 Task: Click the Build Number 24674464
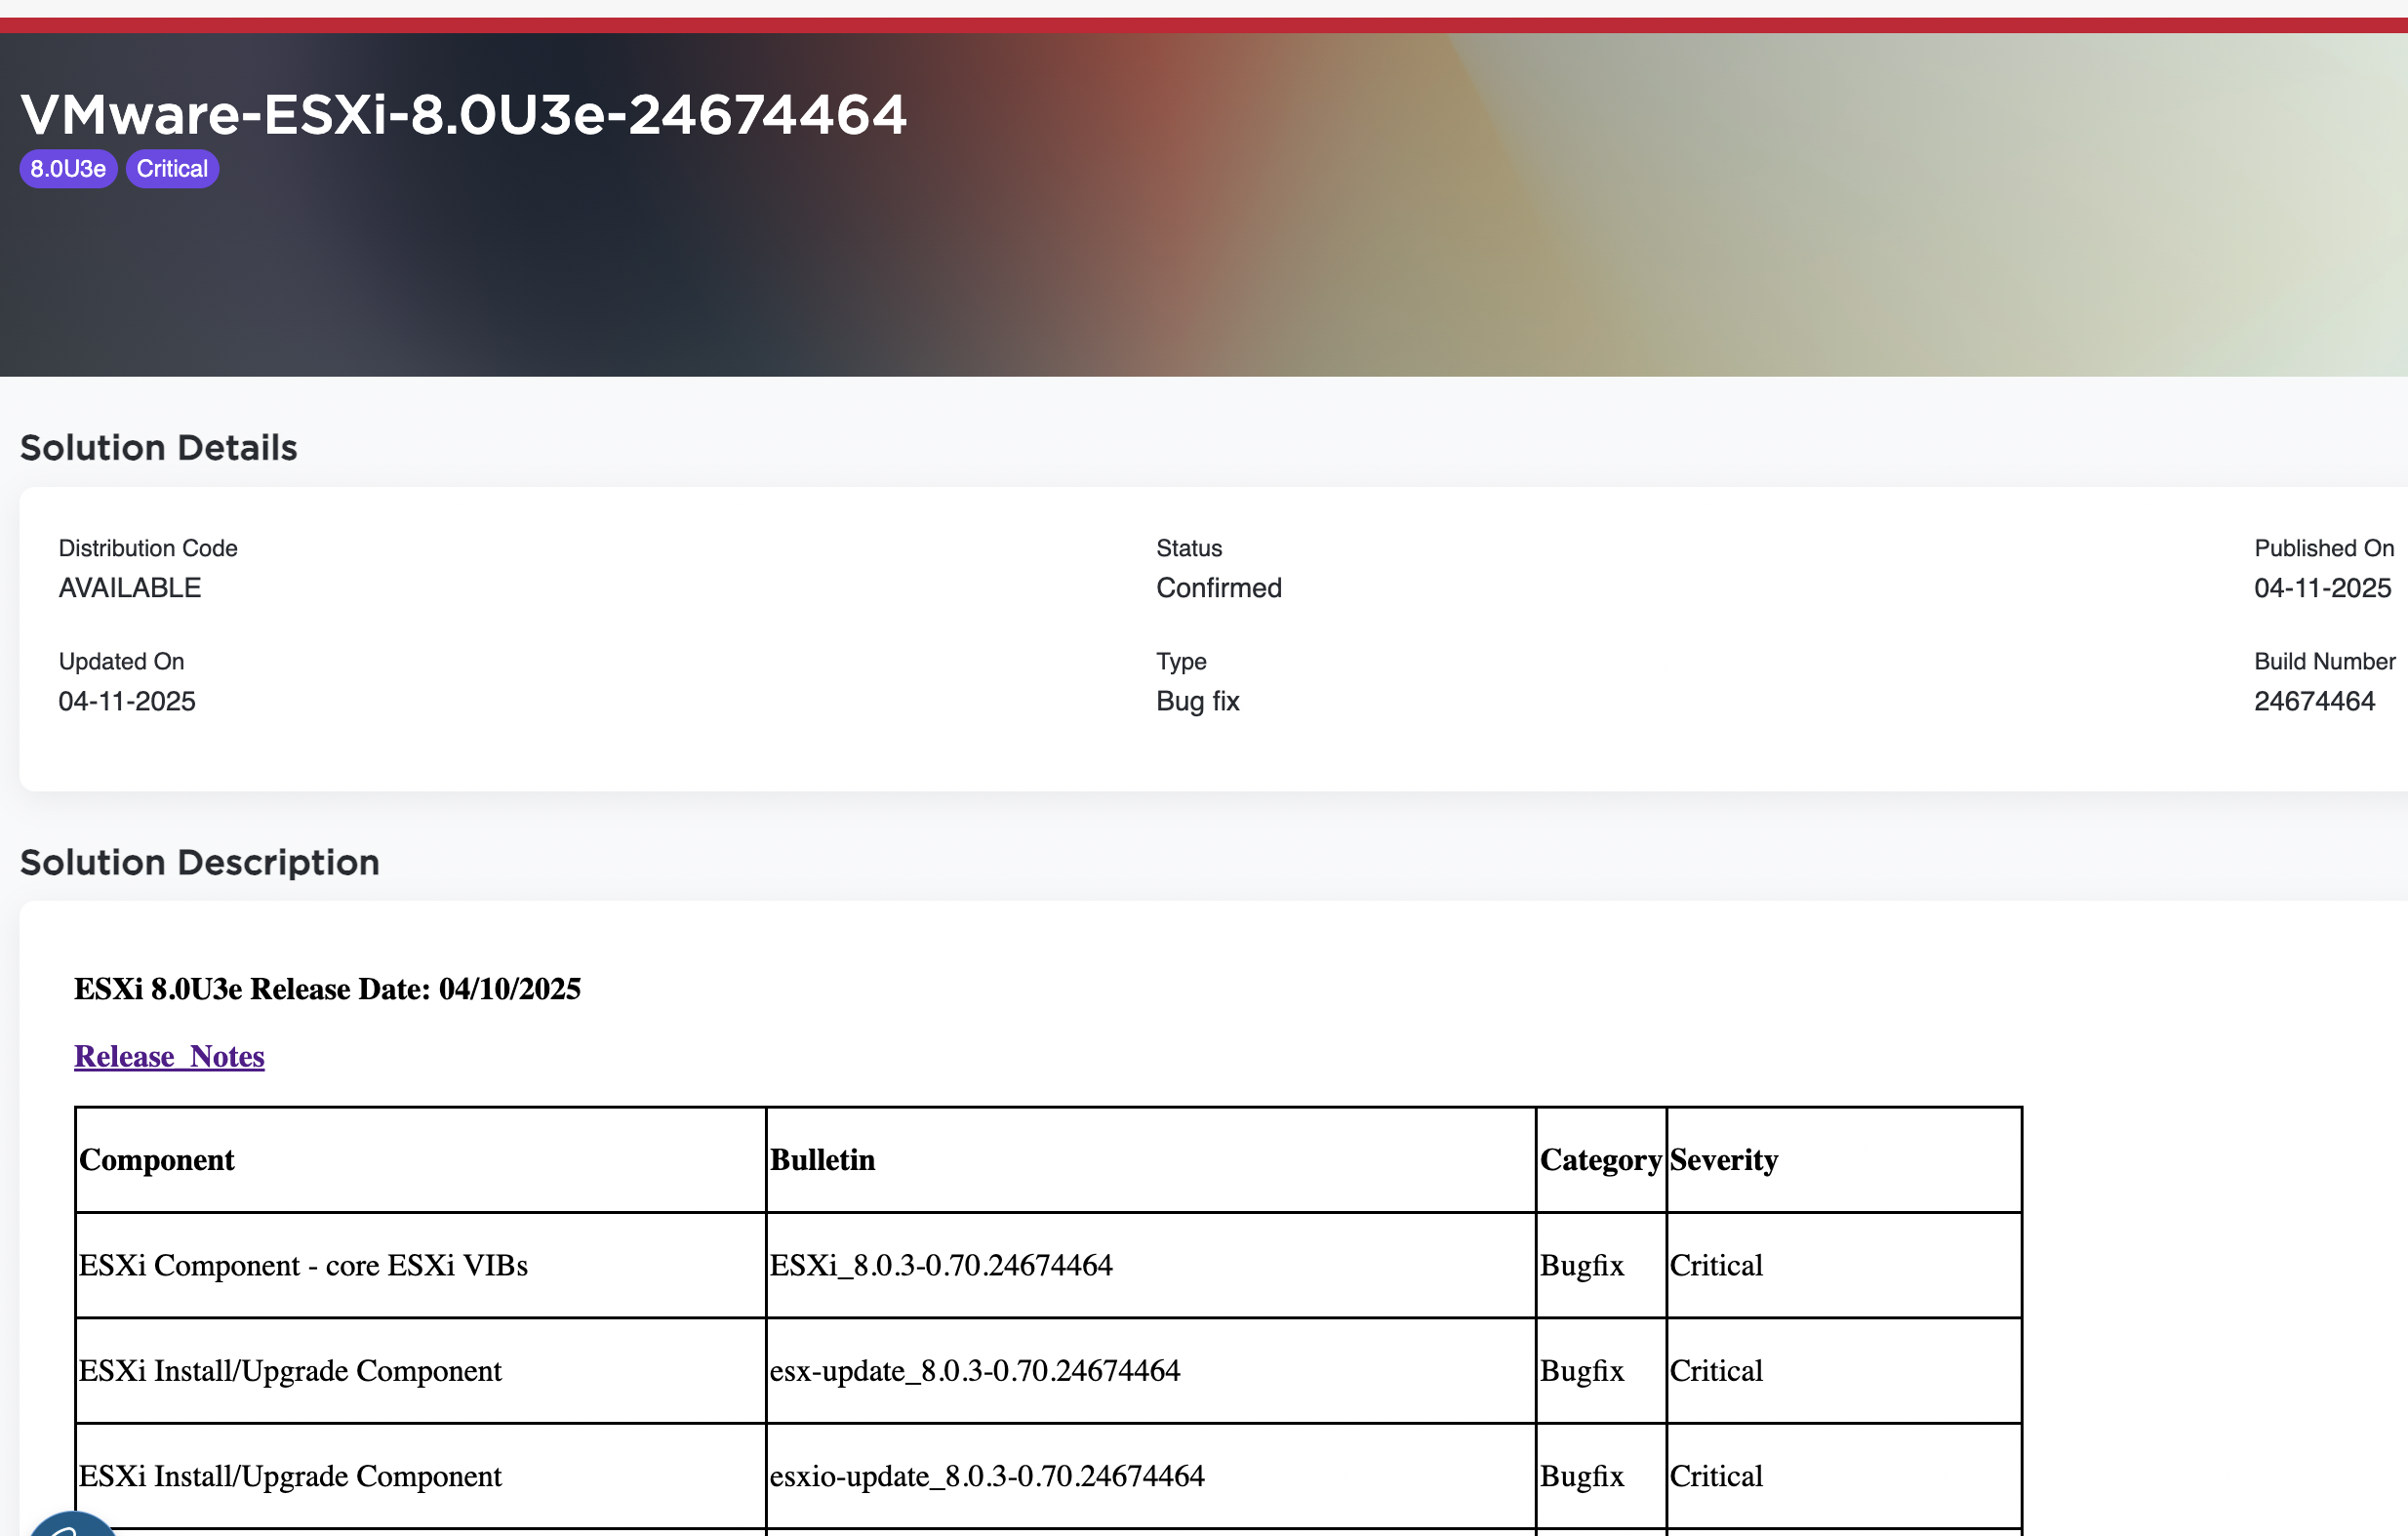(x=2314, y=700)
